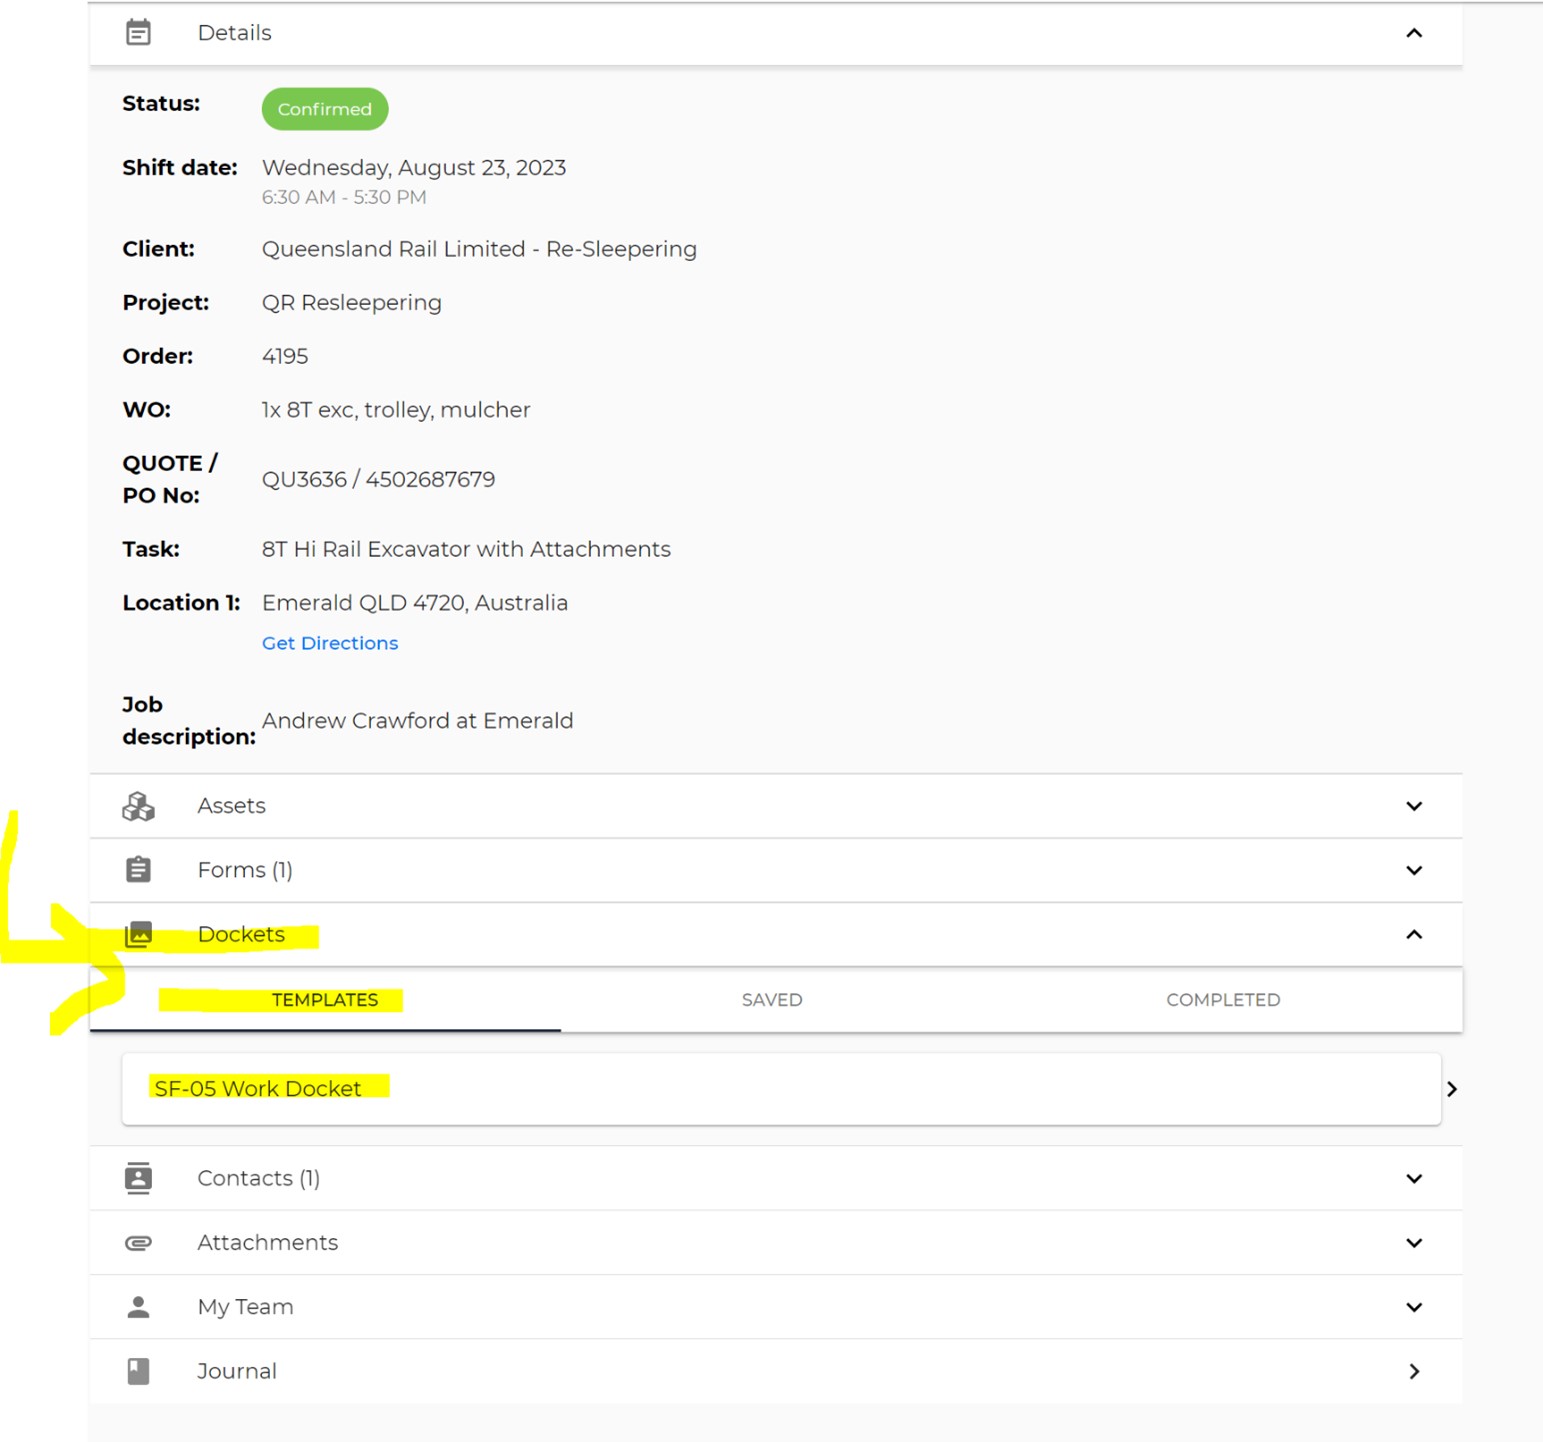Screen dimensions: 1543x1442
Task: Click the Confirmed status badge
Action: (x=324, y=109)
